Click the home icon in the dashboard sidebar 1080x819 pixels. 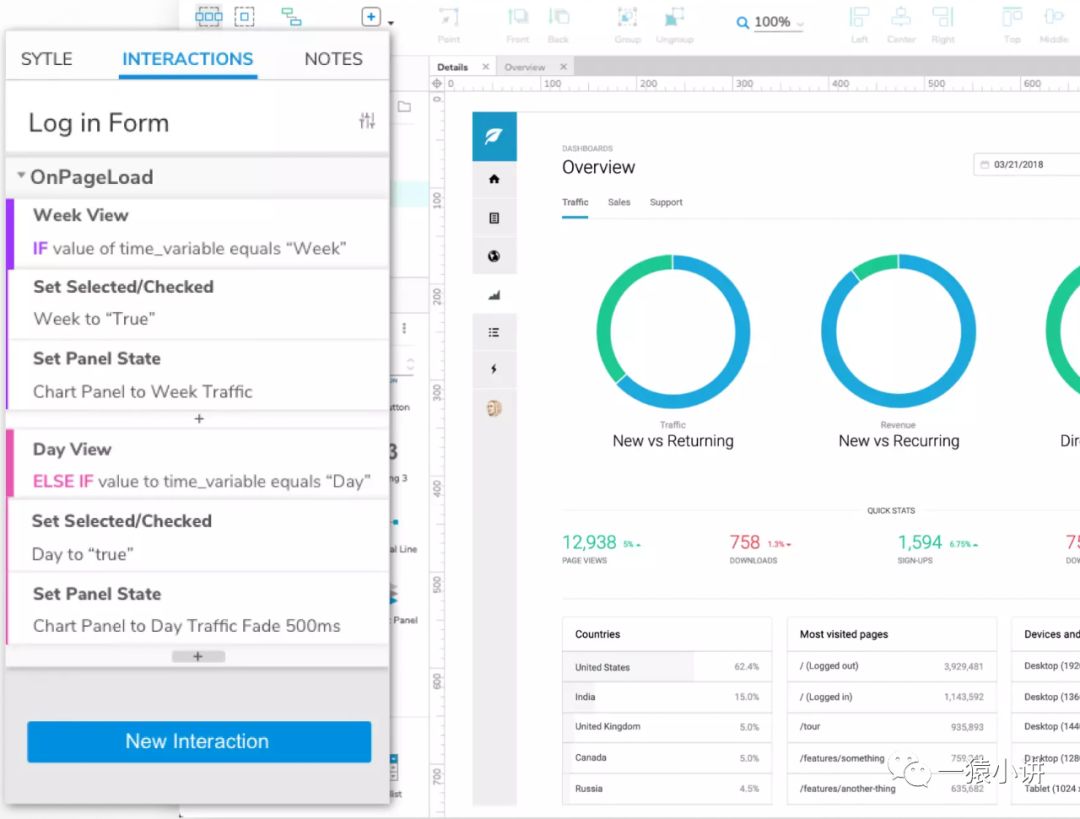(x=494, y=180)
